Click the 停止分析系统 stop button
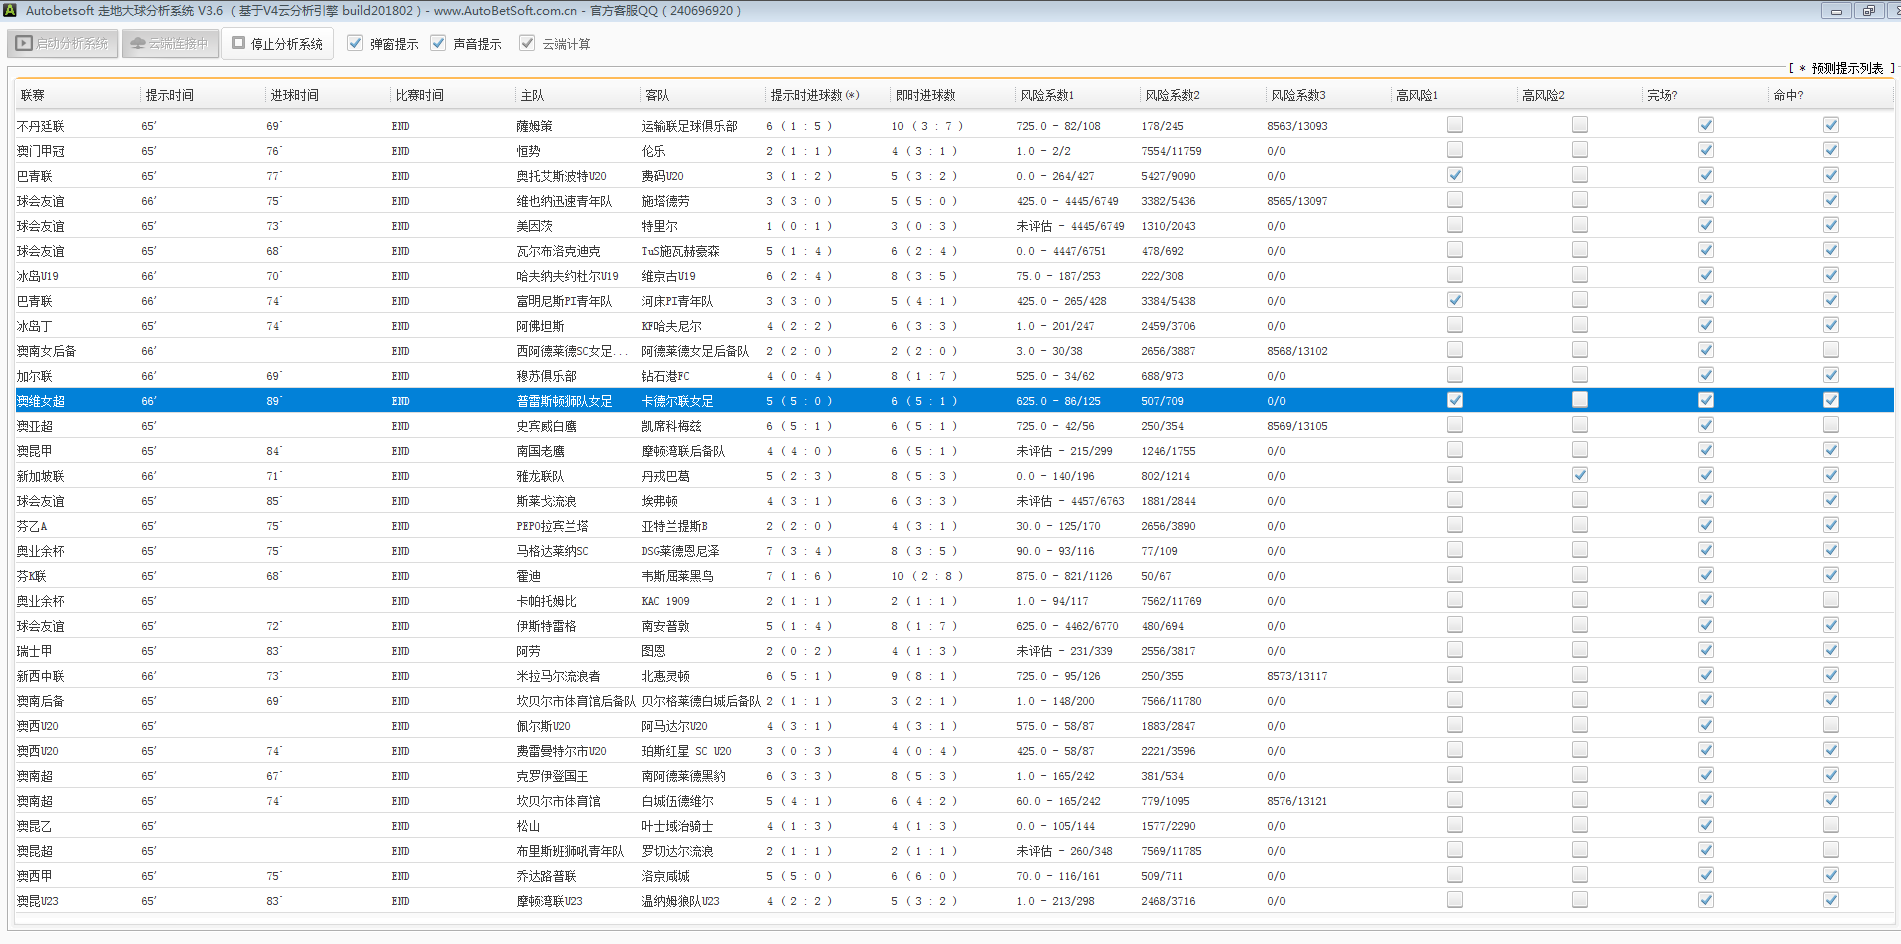 (x=278, y=44)
